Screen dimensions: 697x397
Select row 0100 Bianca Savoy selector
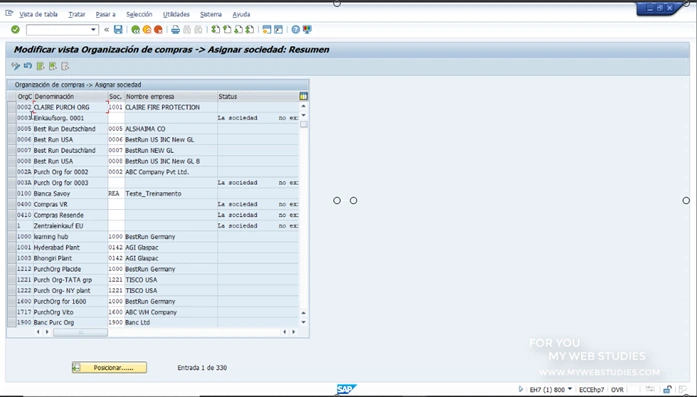pyautogui.click(x=12, y=193)
